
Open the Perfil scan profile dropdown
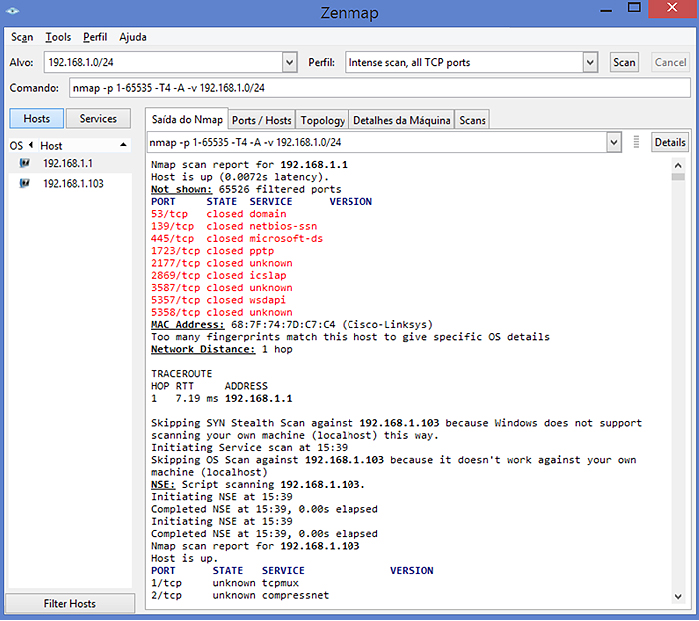(x=590, y=62)
